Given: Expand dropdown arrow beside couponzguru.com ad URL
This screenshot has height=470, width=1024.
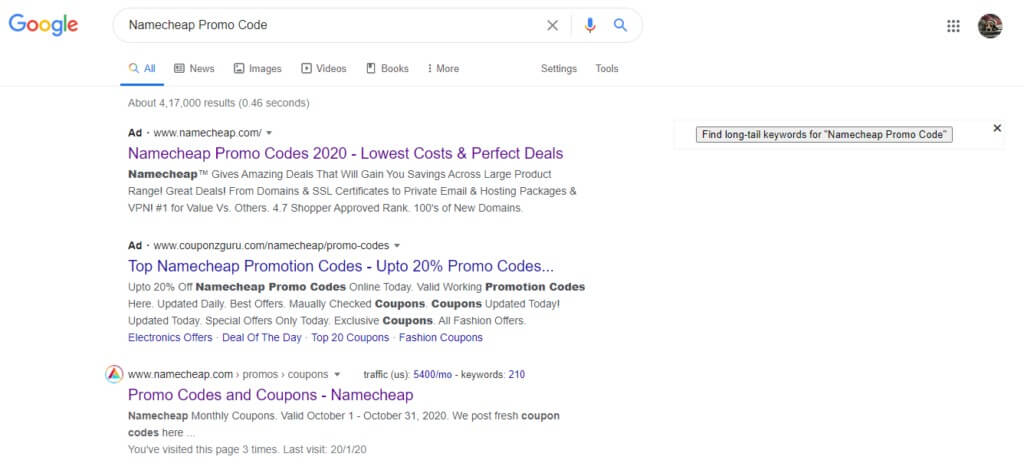Looking at the screenshot, I should tap(397, 246).
